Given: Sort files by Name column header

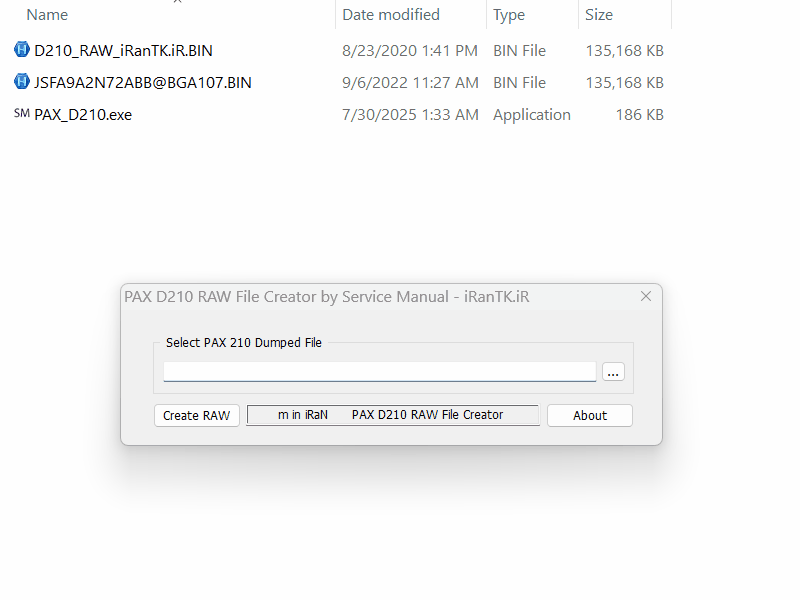Looking at the screenshot, I should (x=47, y=15).
